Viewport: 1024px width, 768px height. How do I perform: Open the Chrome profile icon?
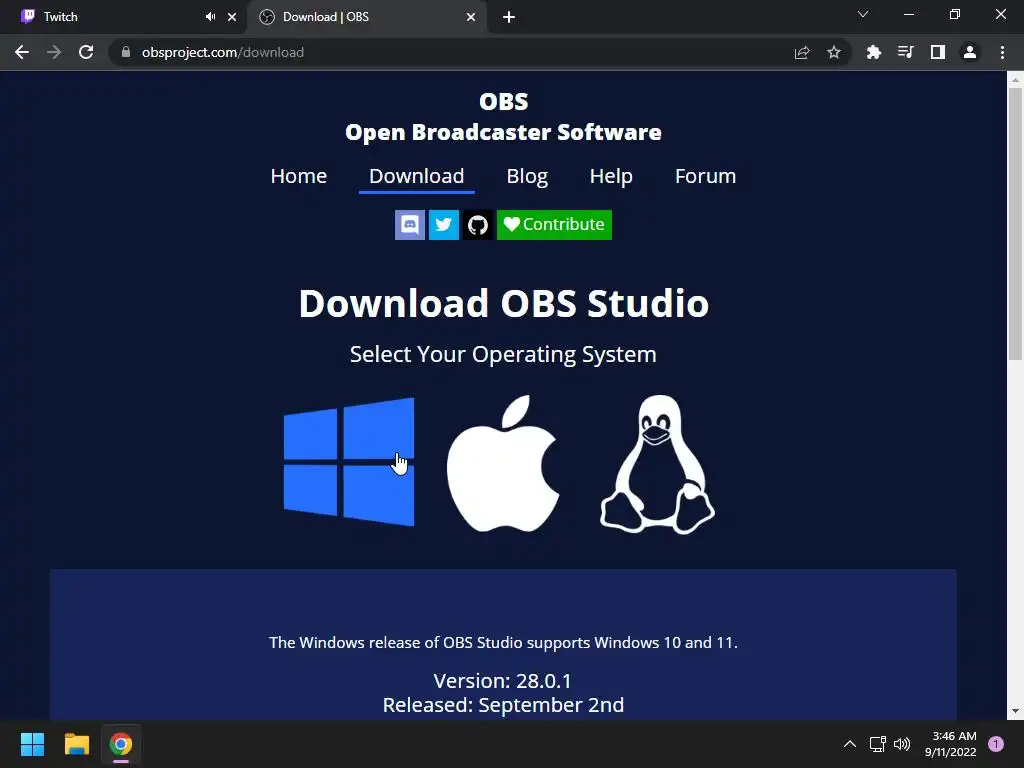[970, 52]
